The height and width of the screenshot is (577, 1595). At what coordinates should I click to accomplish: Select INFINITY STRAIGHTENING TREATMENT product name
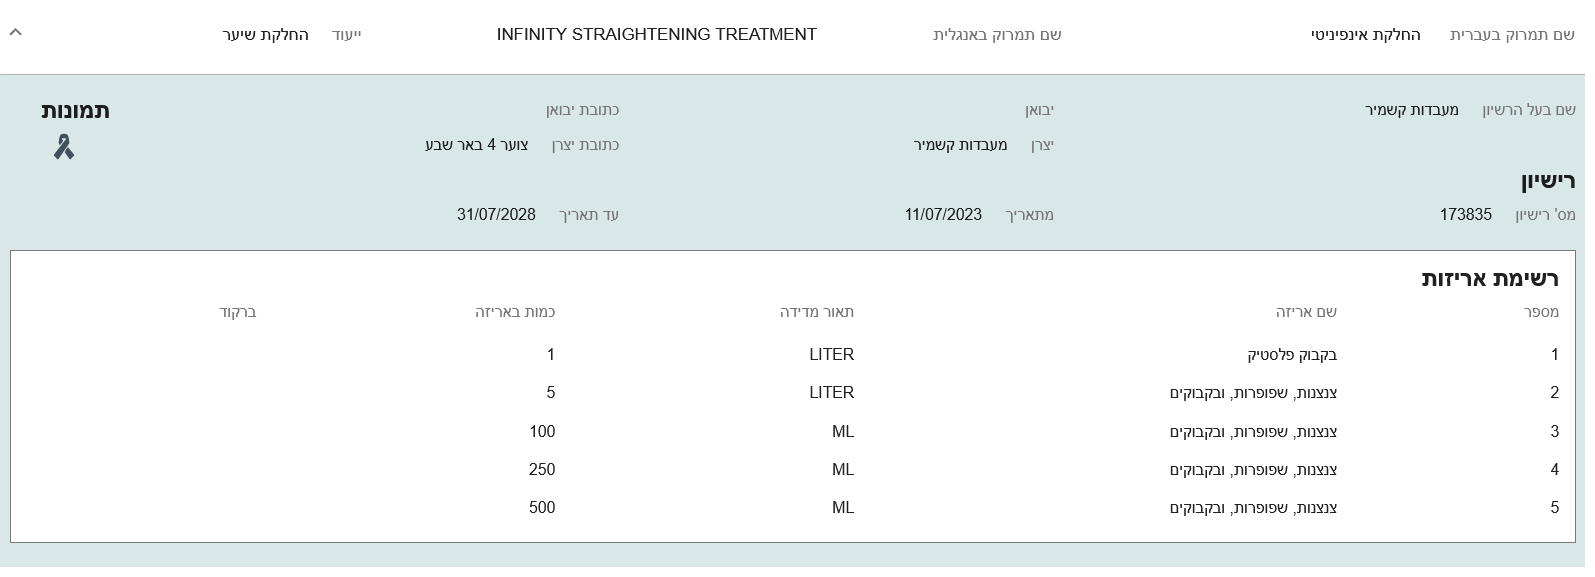656,35
